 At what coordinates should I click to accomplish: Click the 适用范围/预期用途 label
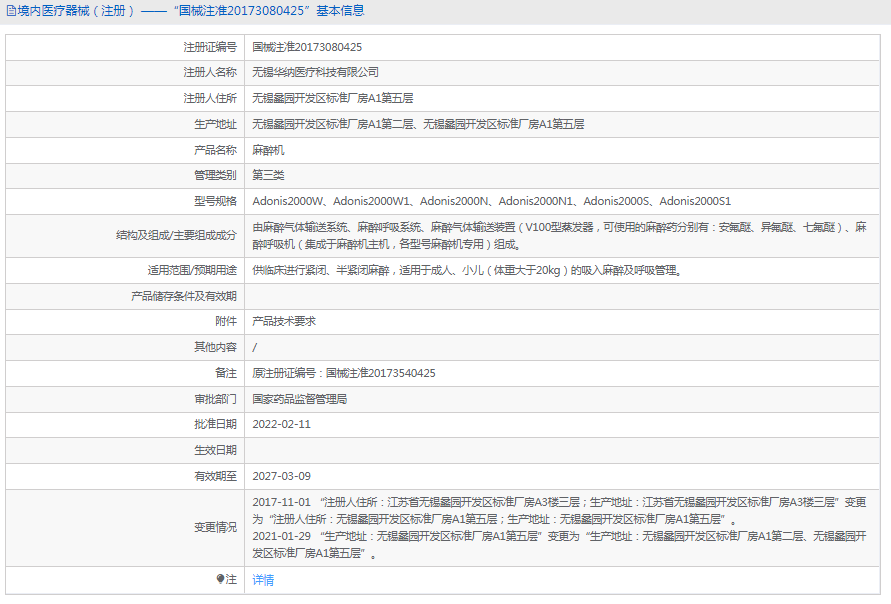[192, 270]
